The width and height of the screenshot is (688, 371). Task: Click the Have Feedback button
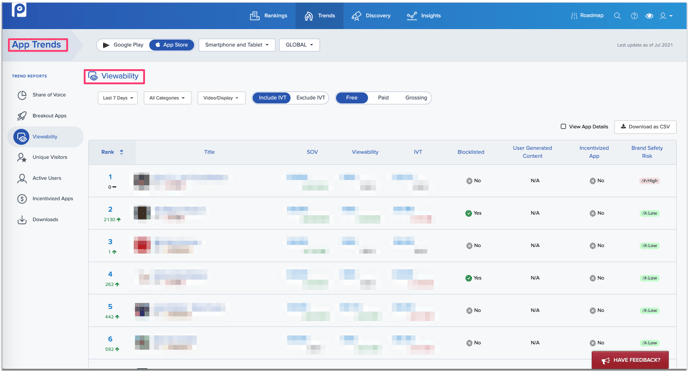click(630, 360)
